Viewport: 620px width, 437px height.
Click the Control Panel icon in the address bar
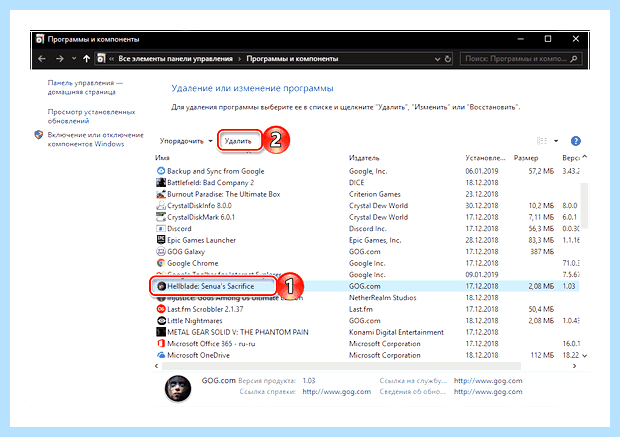[x=101, y=59]
